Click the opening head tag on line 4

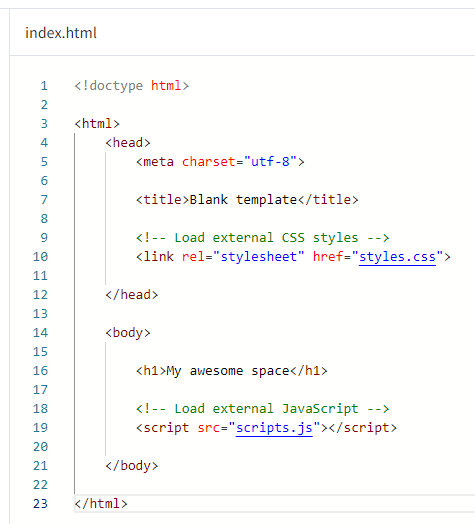click(x=128, y=143)
